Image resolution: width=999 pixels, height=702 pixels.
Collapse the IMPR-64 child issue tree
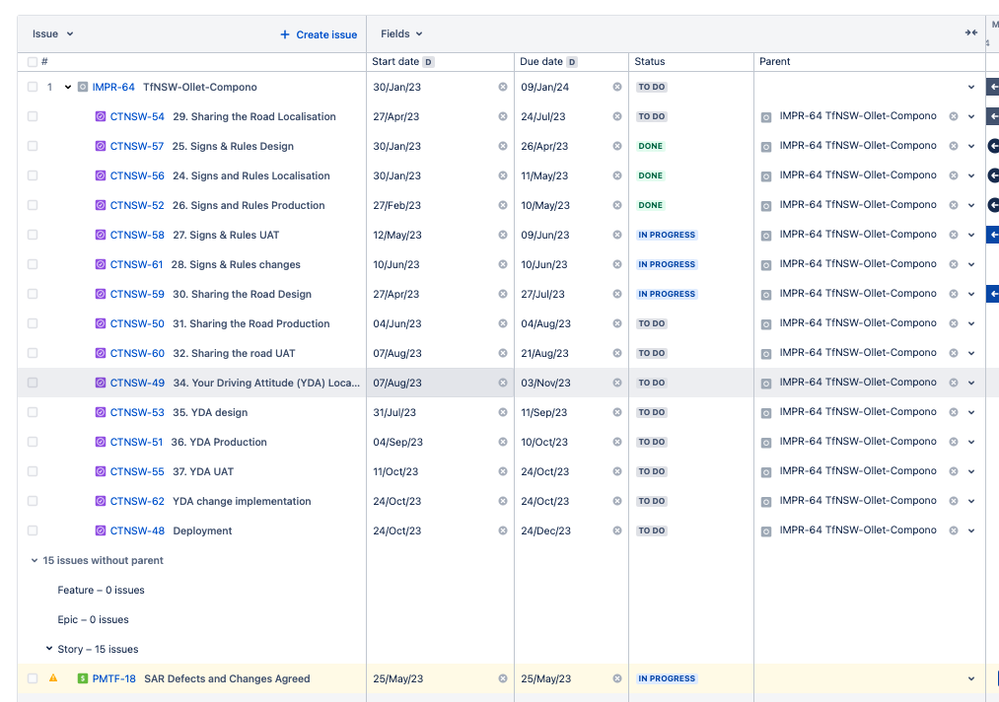click(x=67, y=87)
